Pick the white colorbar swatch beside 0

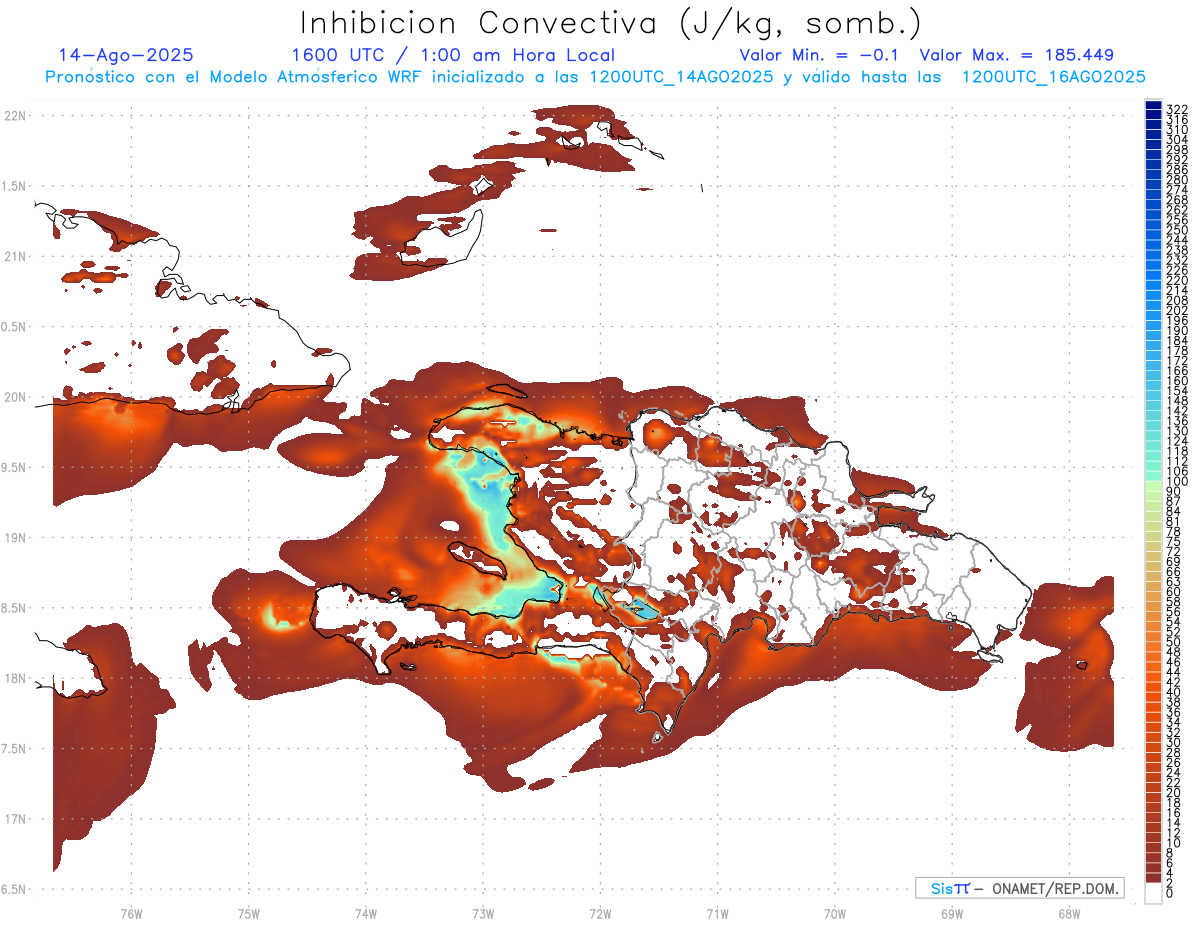[x=1153, y=893]
